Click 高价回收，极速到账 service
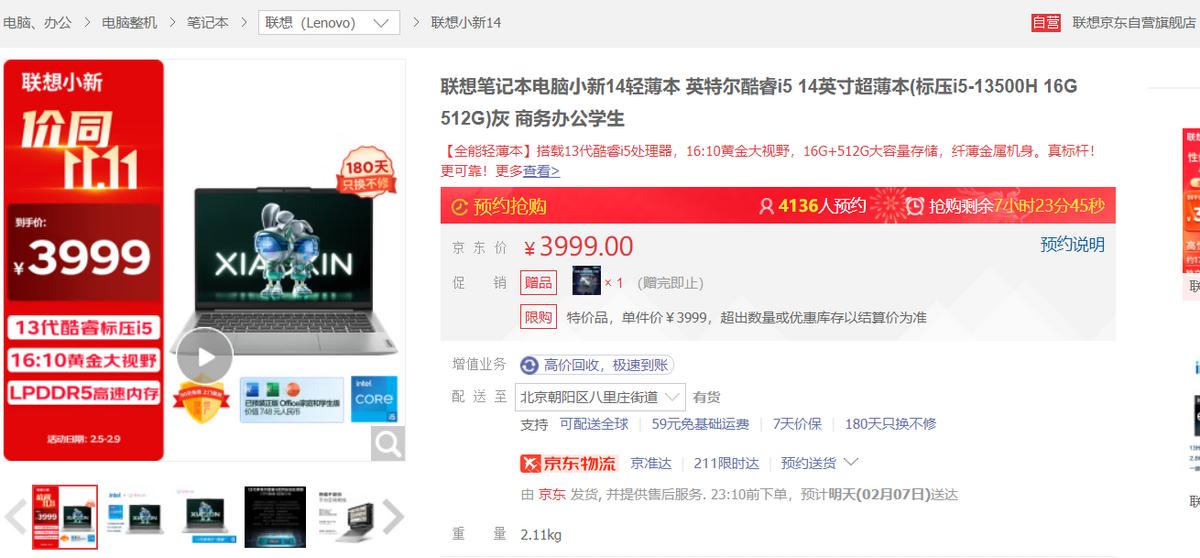Viewport: 1200px width, 558px height. (606, 365)
